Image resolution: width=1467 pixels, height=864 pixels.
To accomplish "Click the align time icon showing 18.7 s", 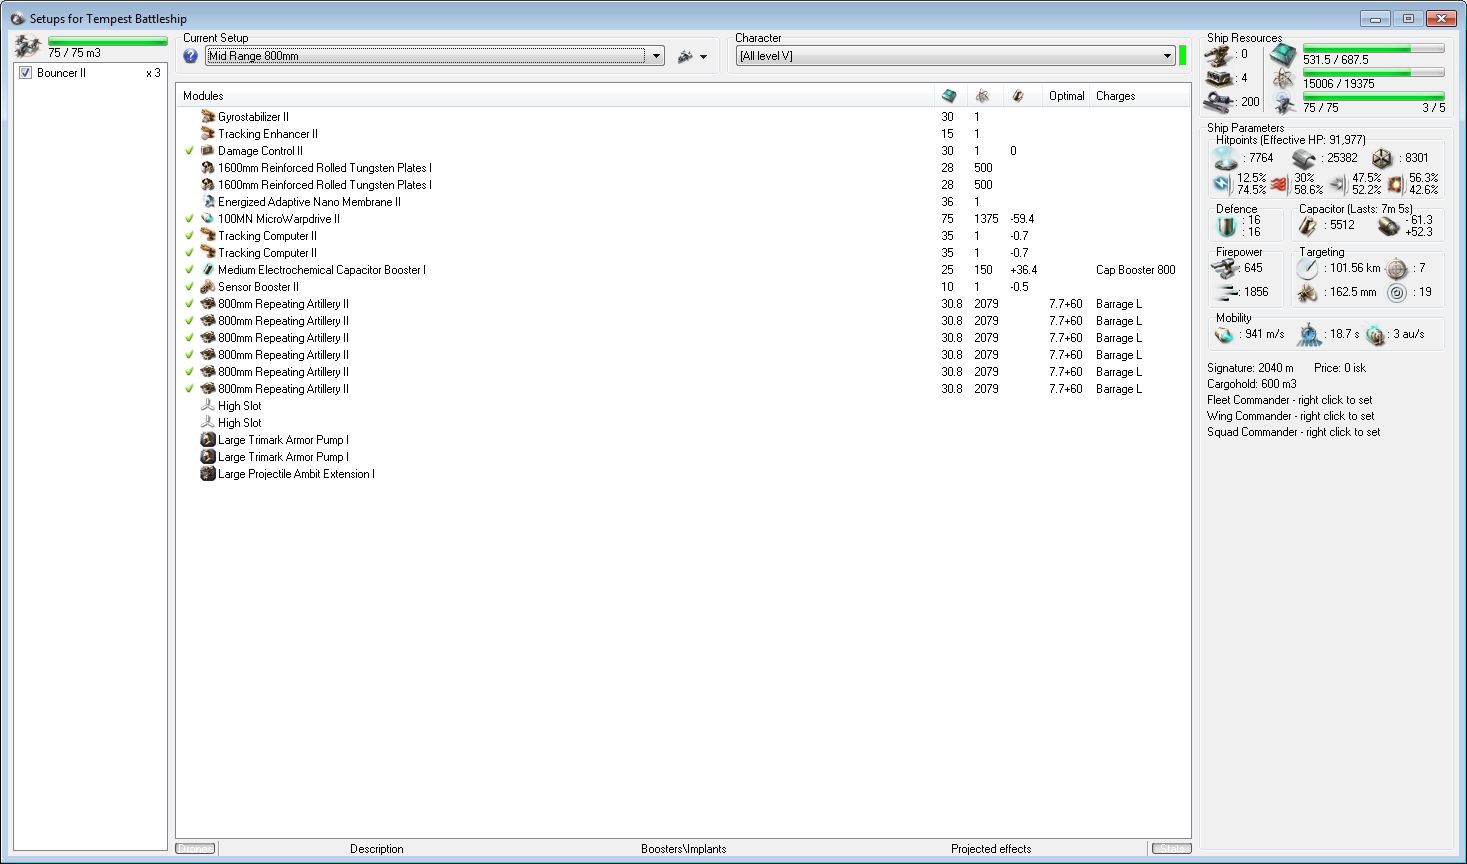I will [x=1309, y=334].
